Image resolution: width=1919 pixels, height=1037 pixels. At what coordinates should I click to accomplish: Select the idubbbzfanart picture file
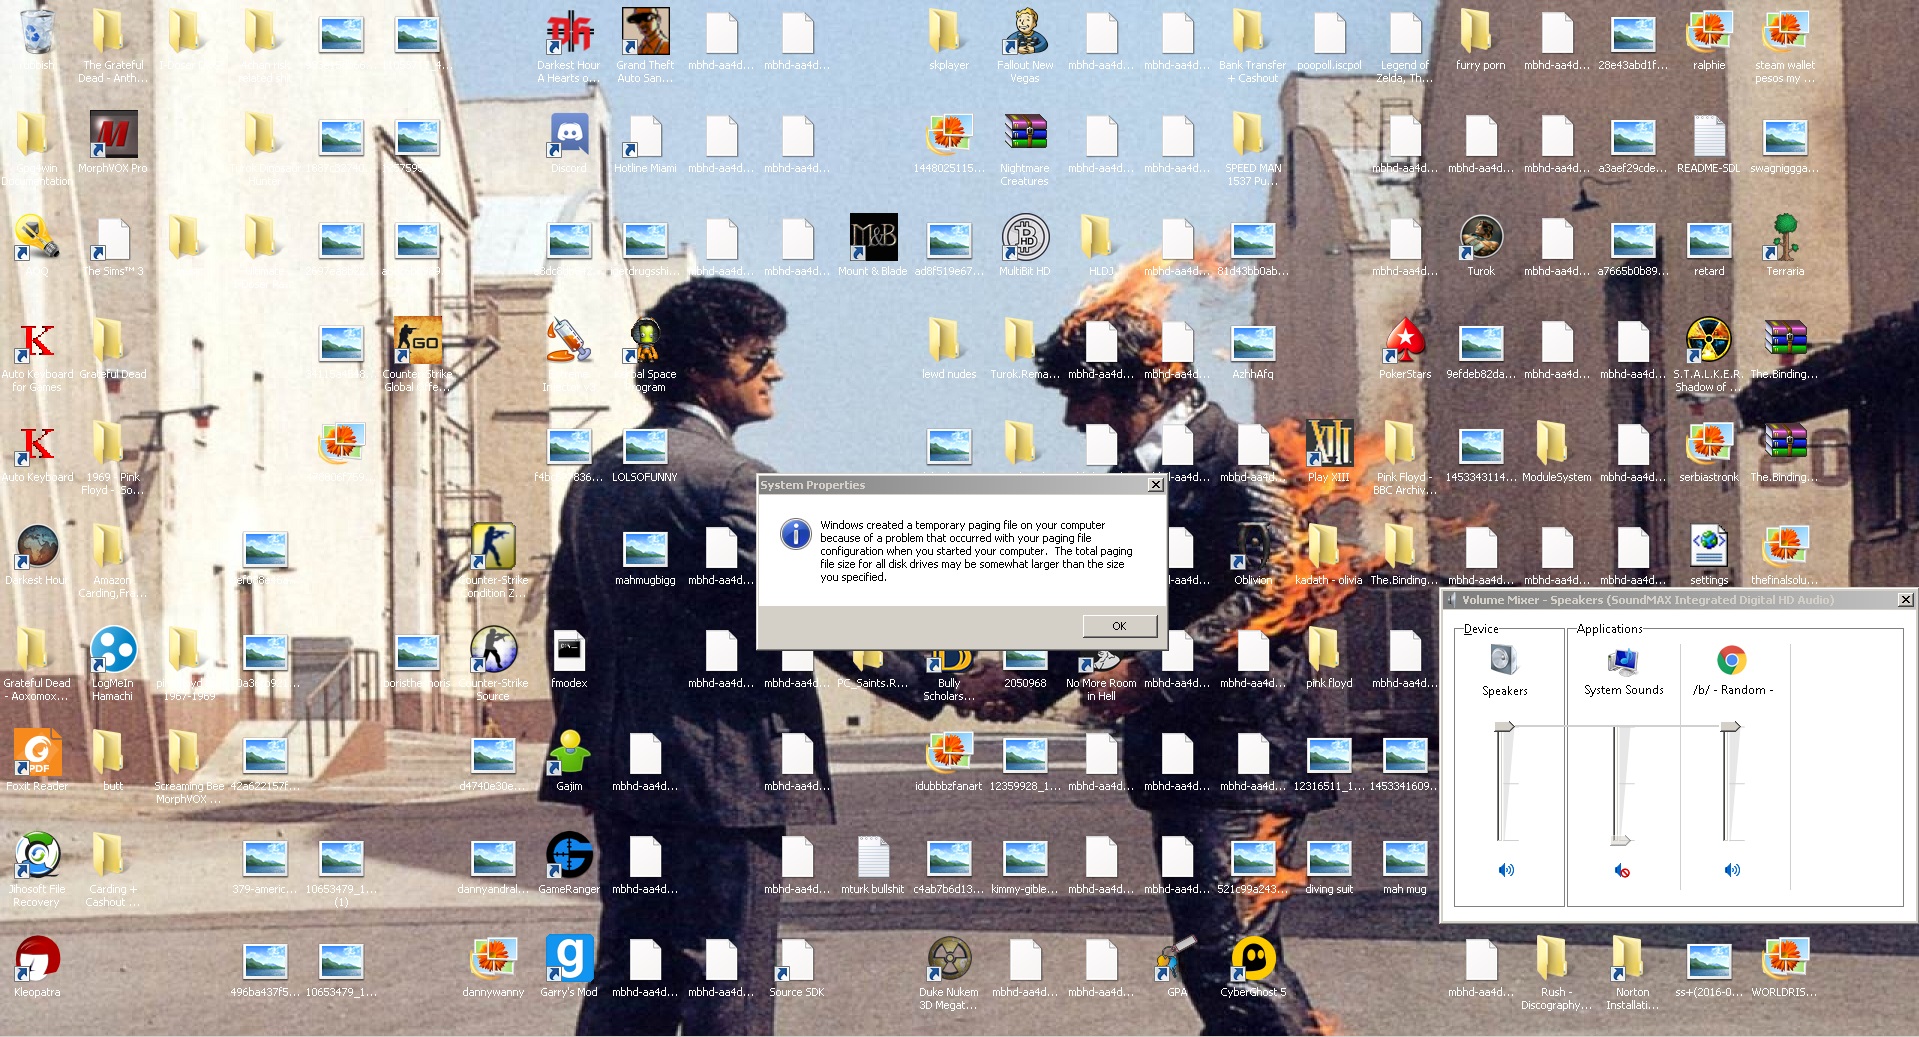pyautogui.click(x=949, y=753)
